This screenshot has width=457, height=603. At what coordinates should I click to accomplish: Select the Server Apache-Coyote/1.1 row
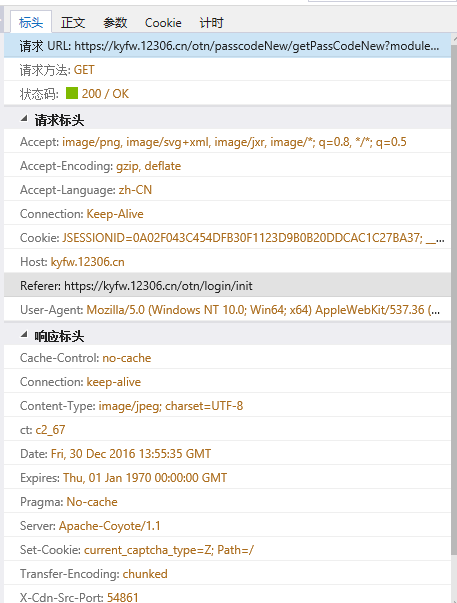227,525
